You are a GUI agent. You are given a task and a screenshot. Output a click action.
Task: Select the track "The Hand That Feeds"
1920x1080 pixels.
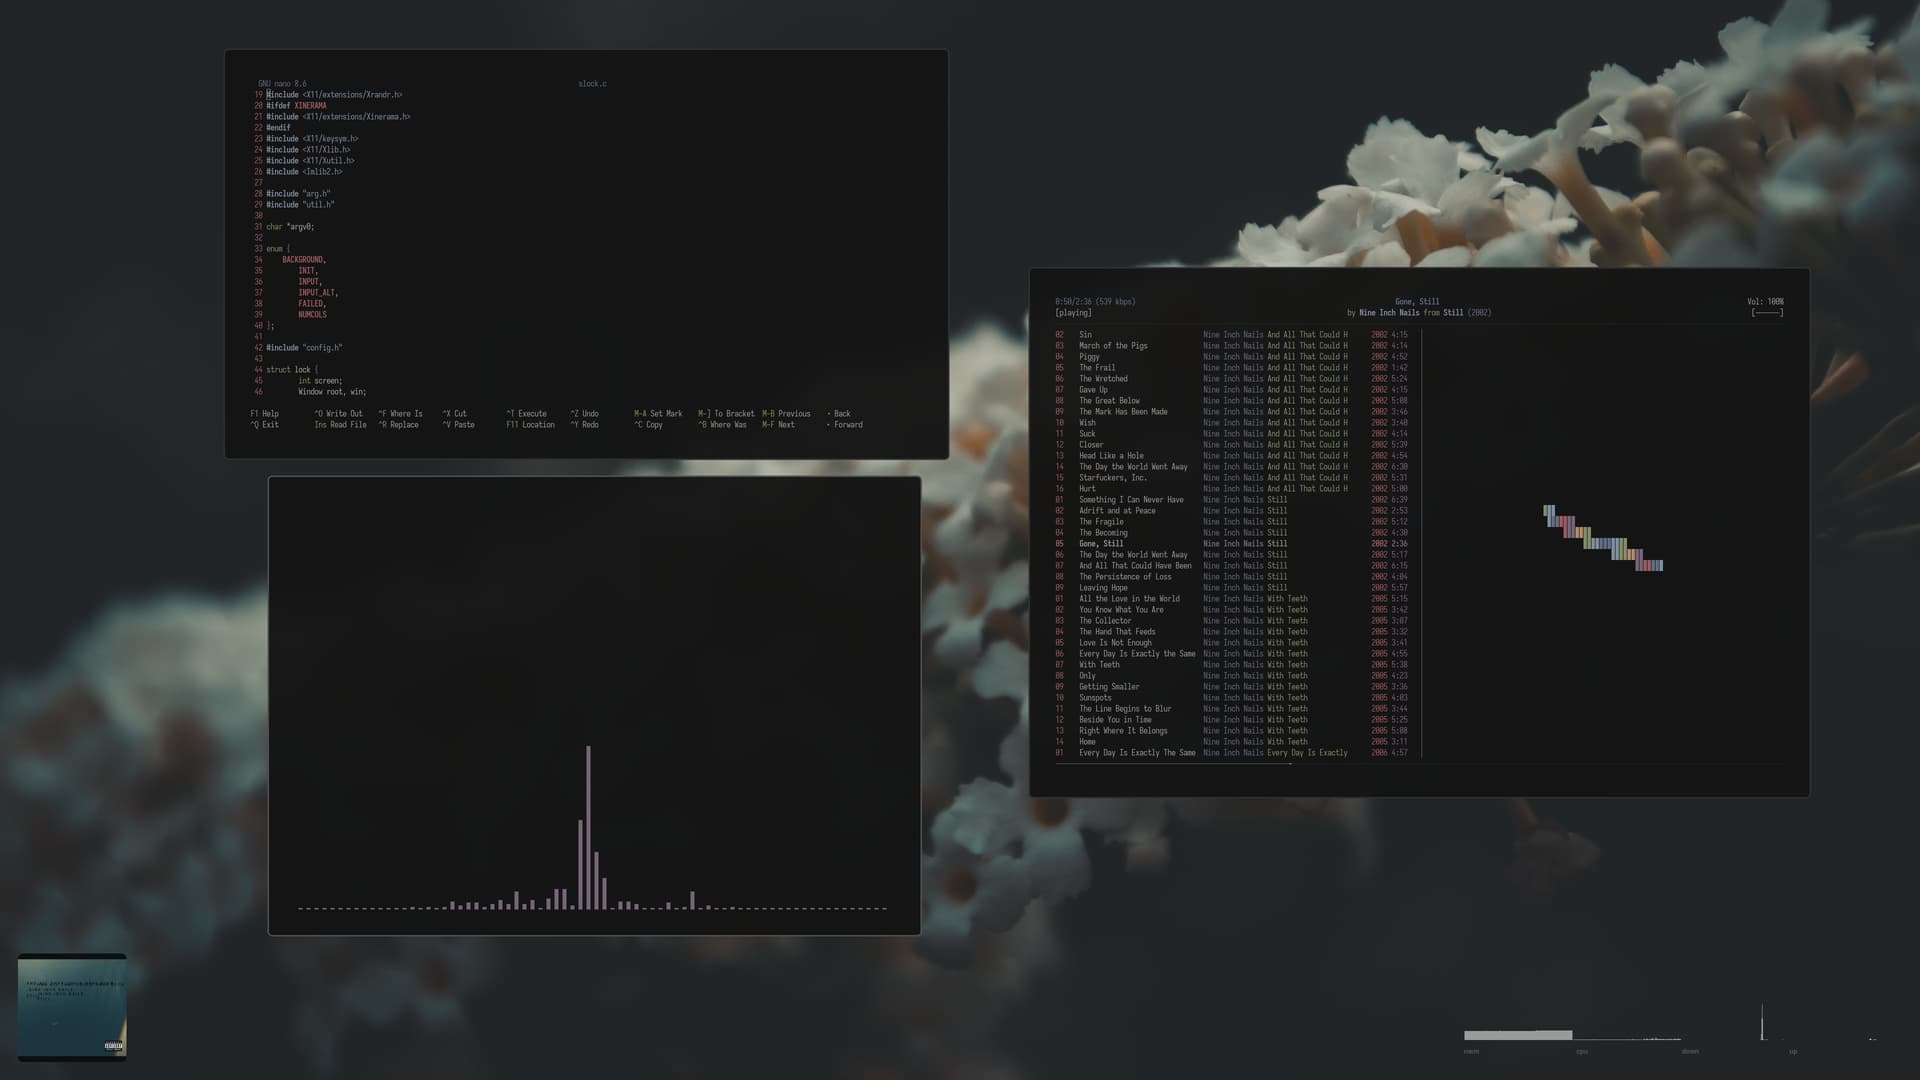click(1116, 632)
